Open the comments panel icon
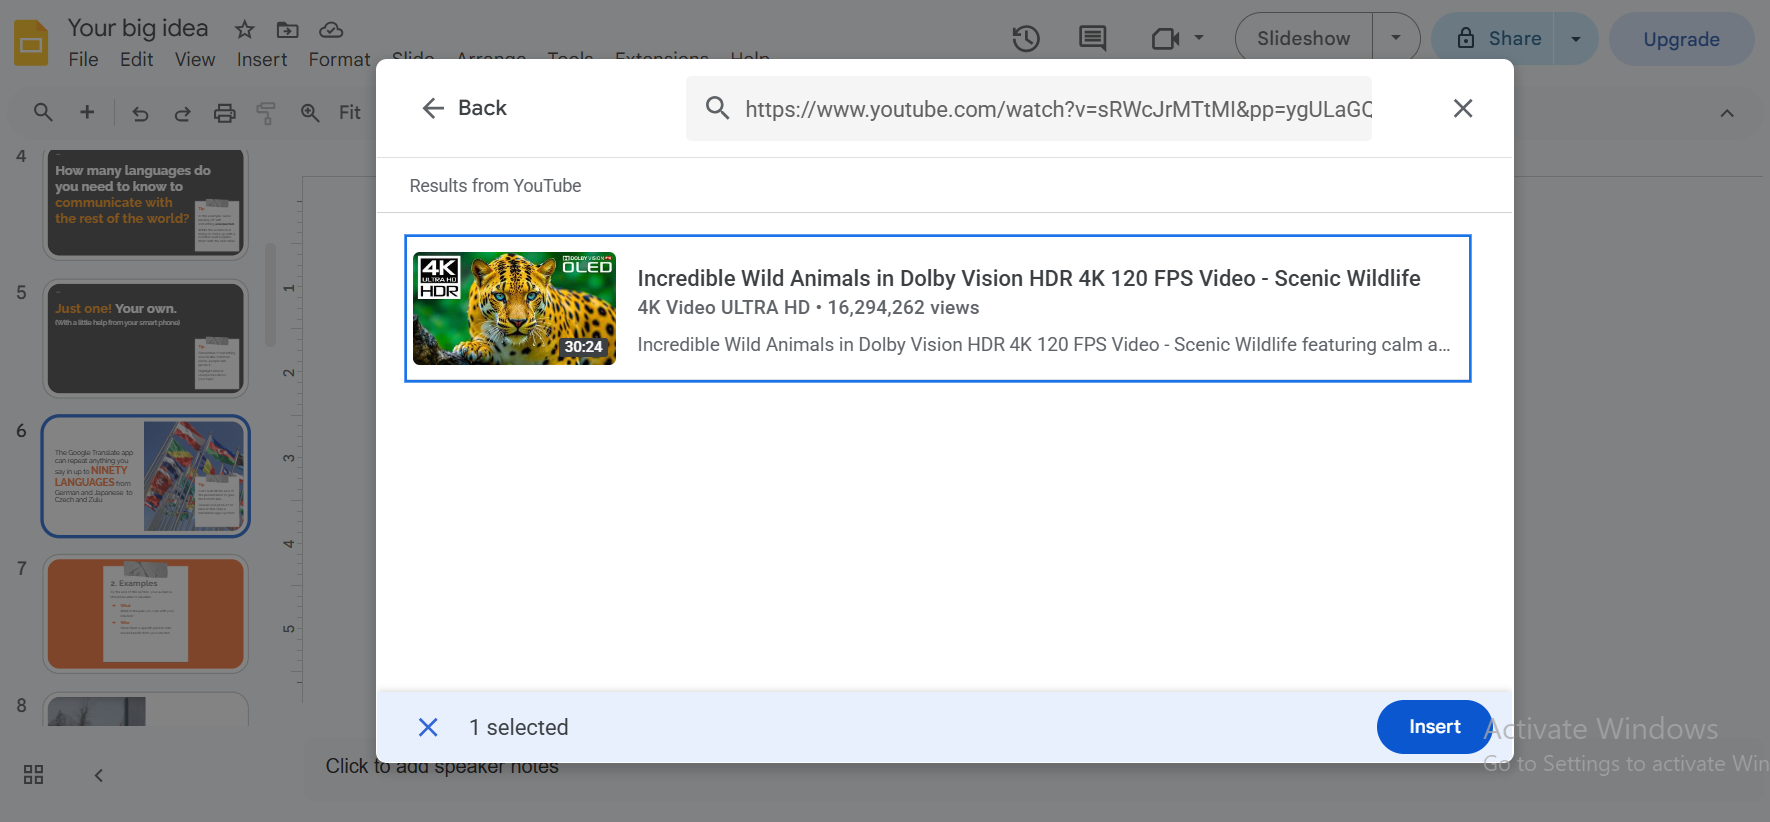Image resolution: width=1770 pixels, height=822 pixels. click(1092, 39)
